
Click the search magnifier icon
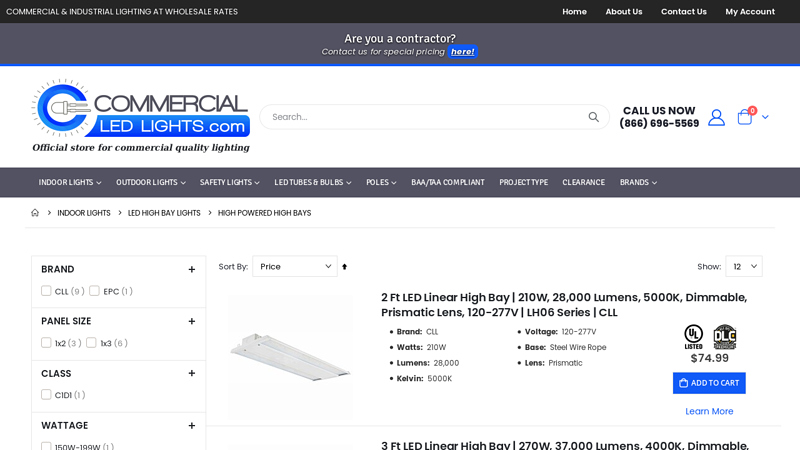[593, 117]
